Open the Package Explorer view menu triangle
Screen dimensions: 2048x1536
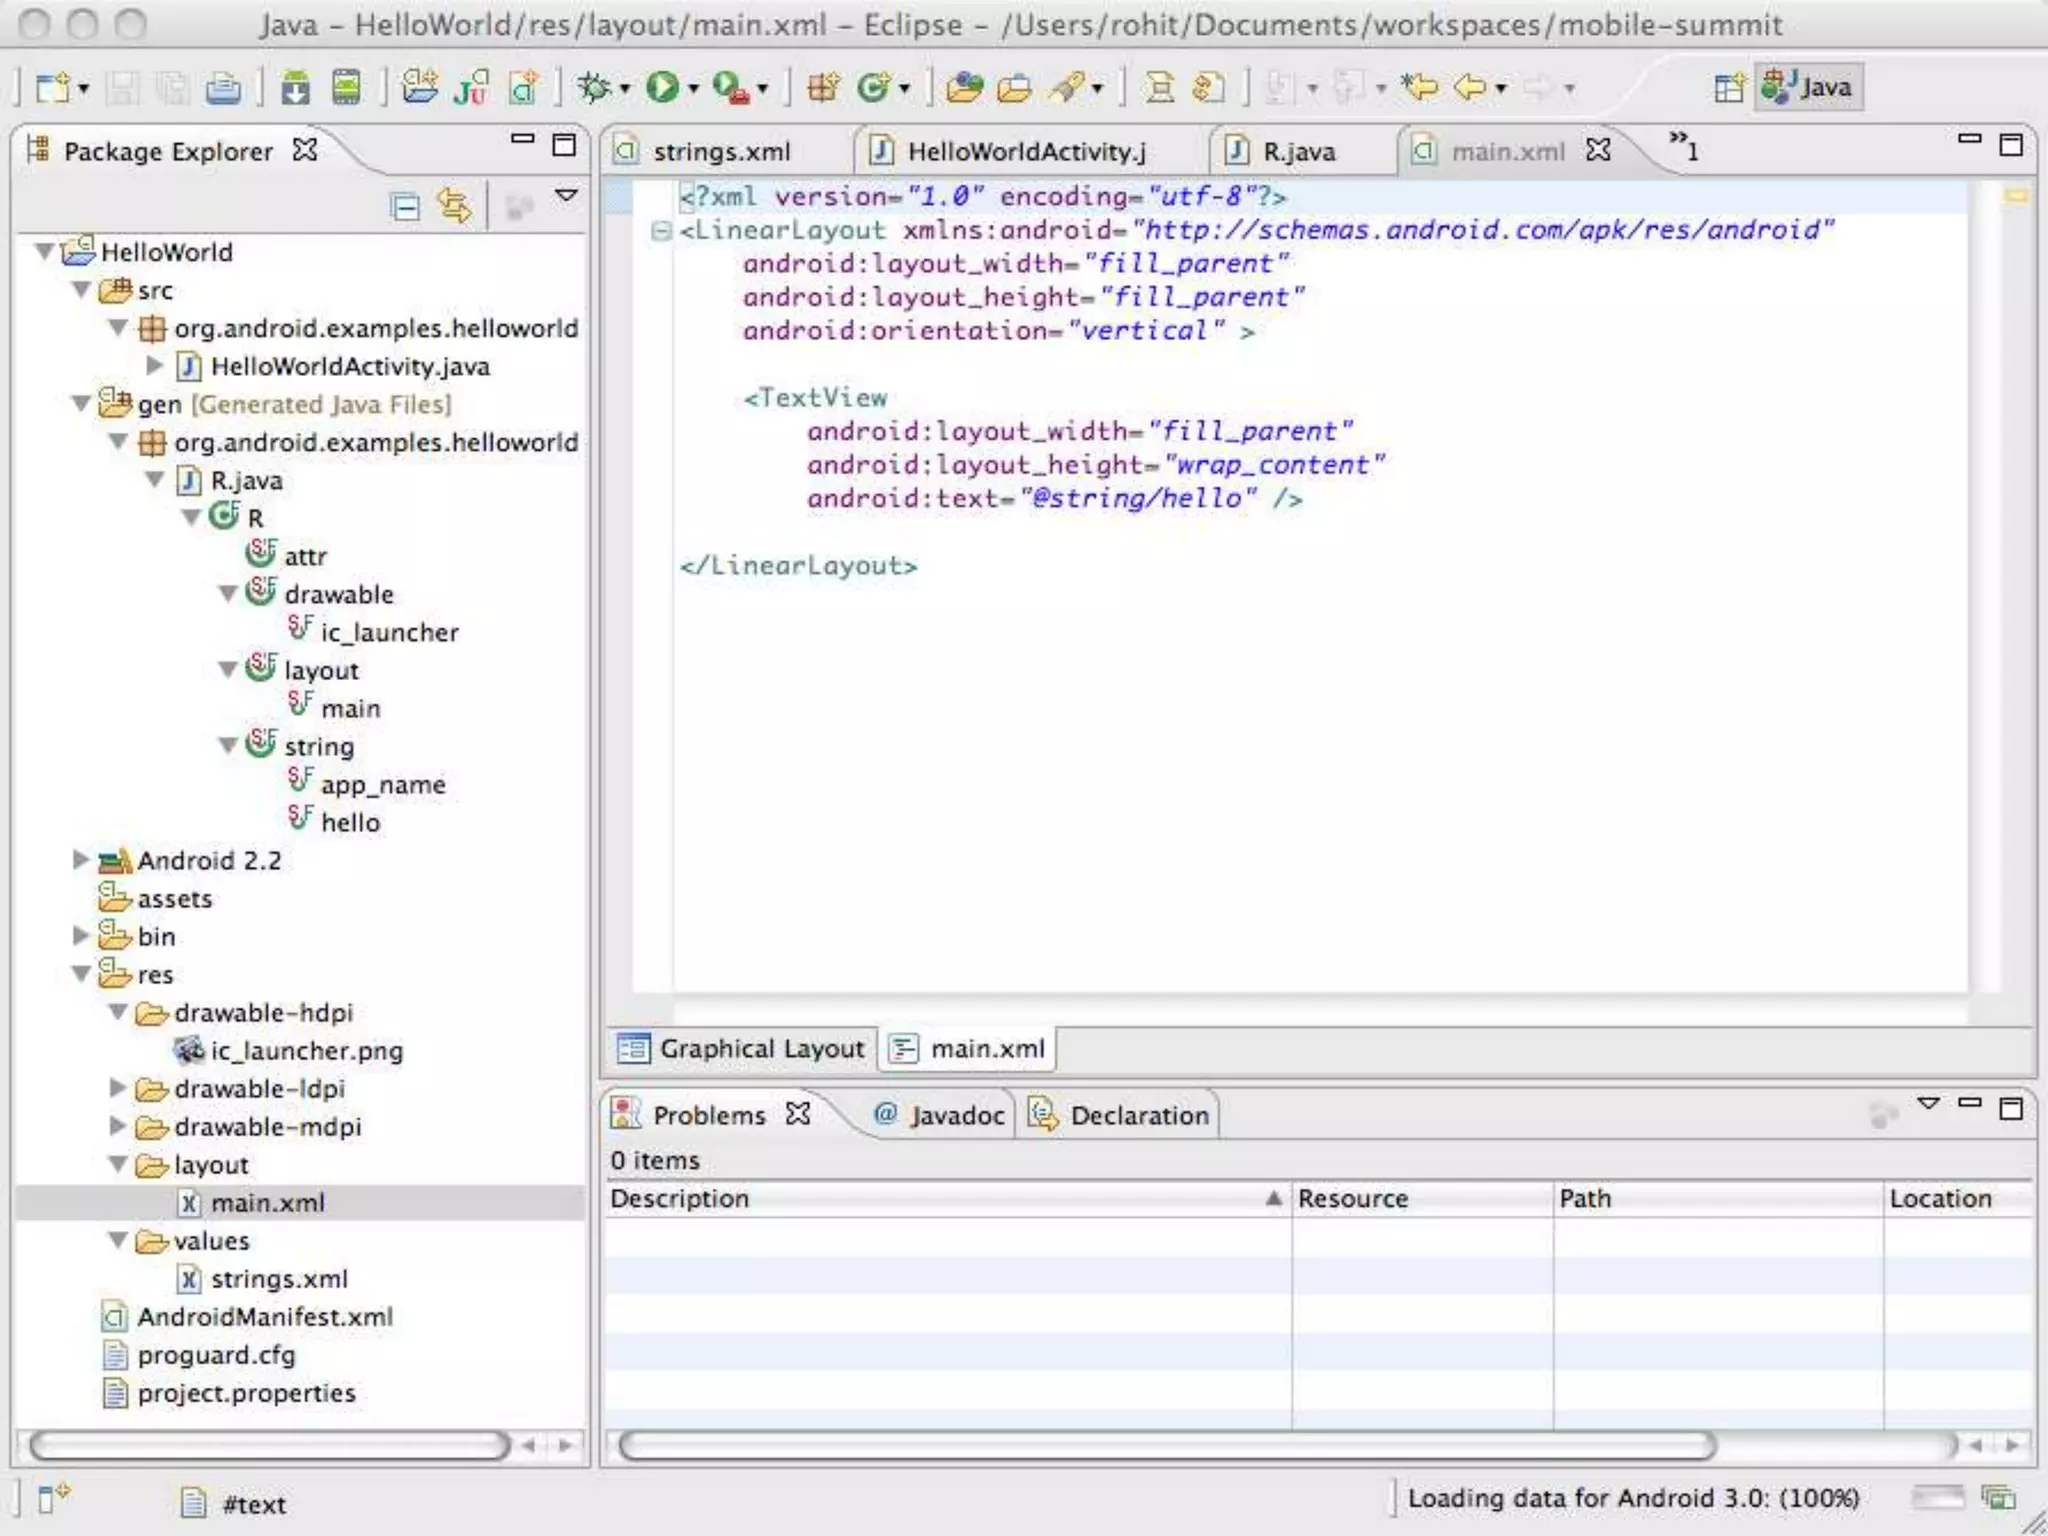tap(566, 195)
